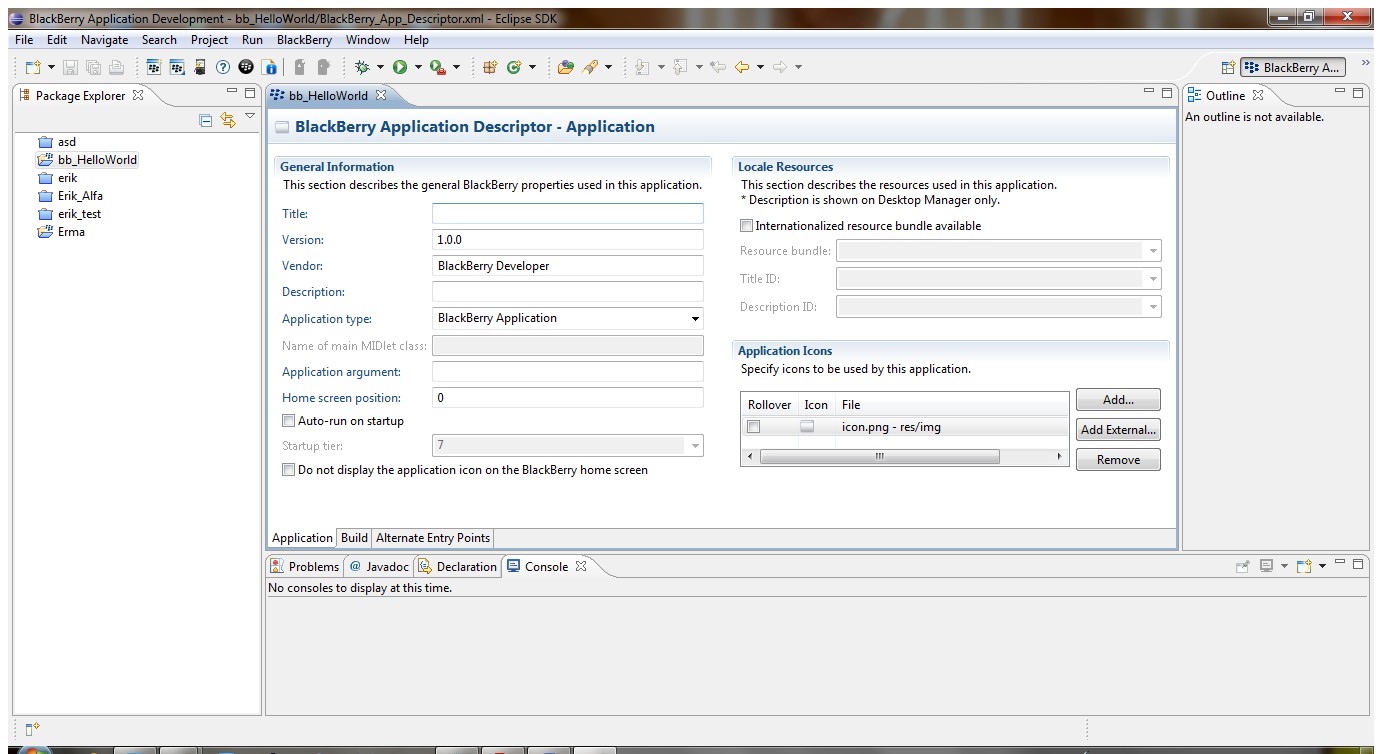Click the Add External... button

[x=1118, y=430]
